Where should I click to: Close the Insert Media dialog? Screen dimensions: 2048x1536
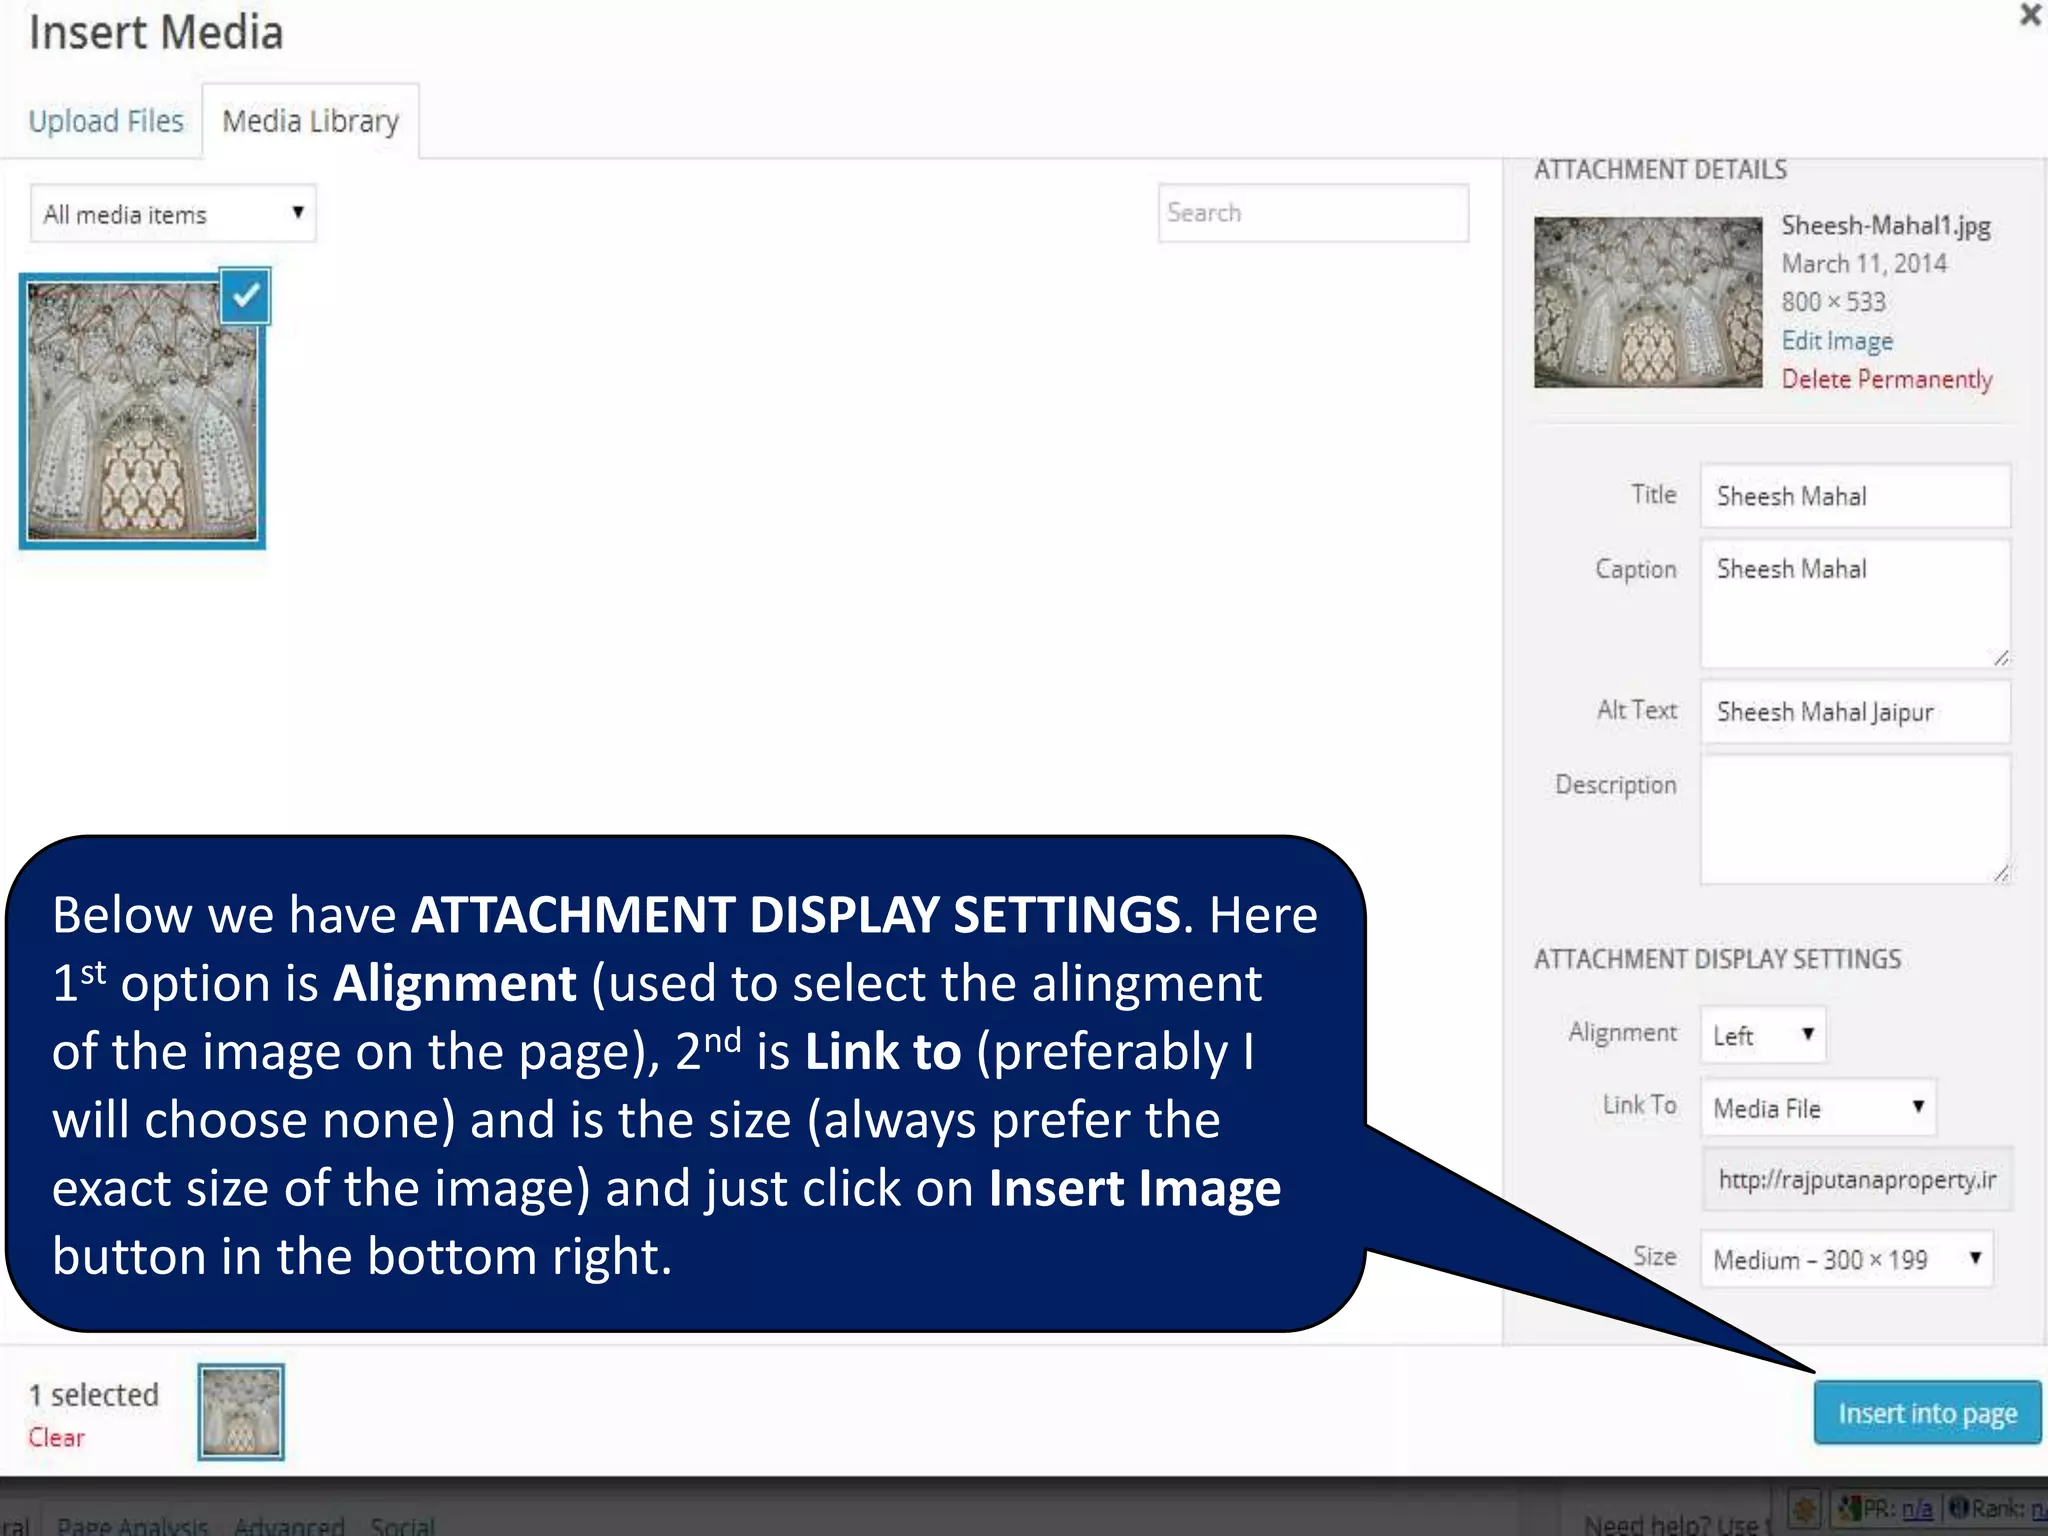pos(2030,15)
